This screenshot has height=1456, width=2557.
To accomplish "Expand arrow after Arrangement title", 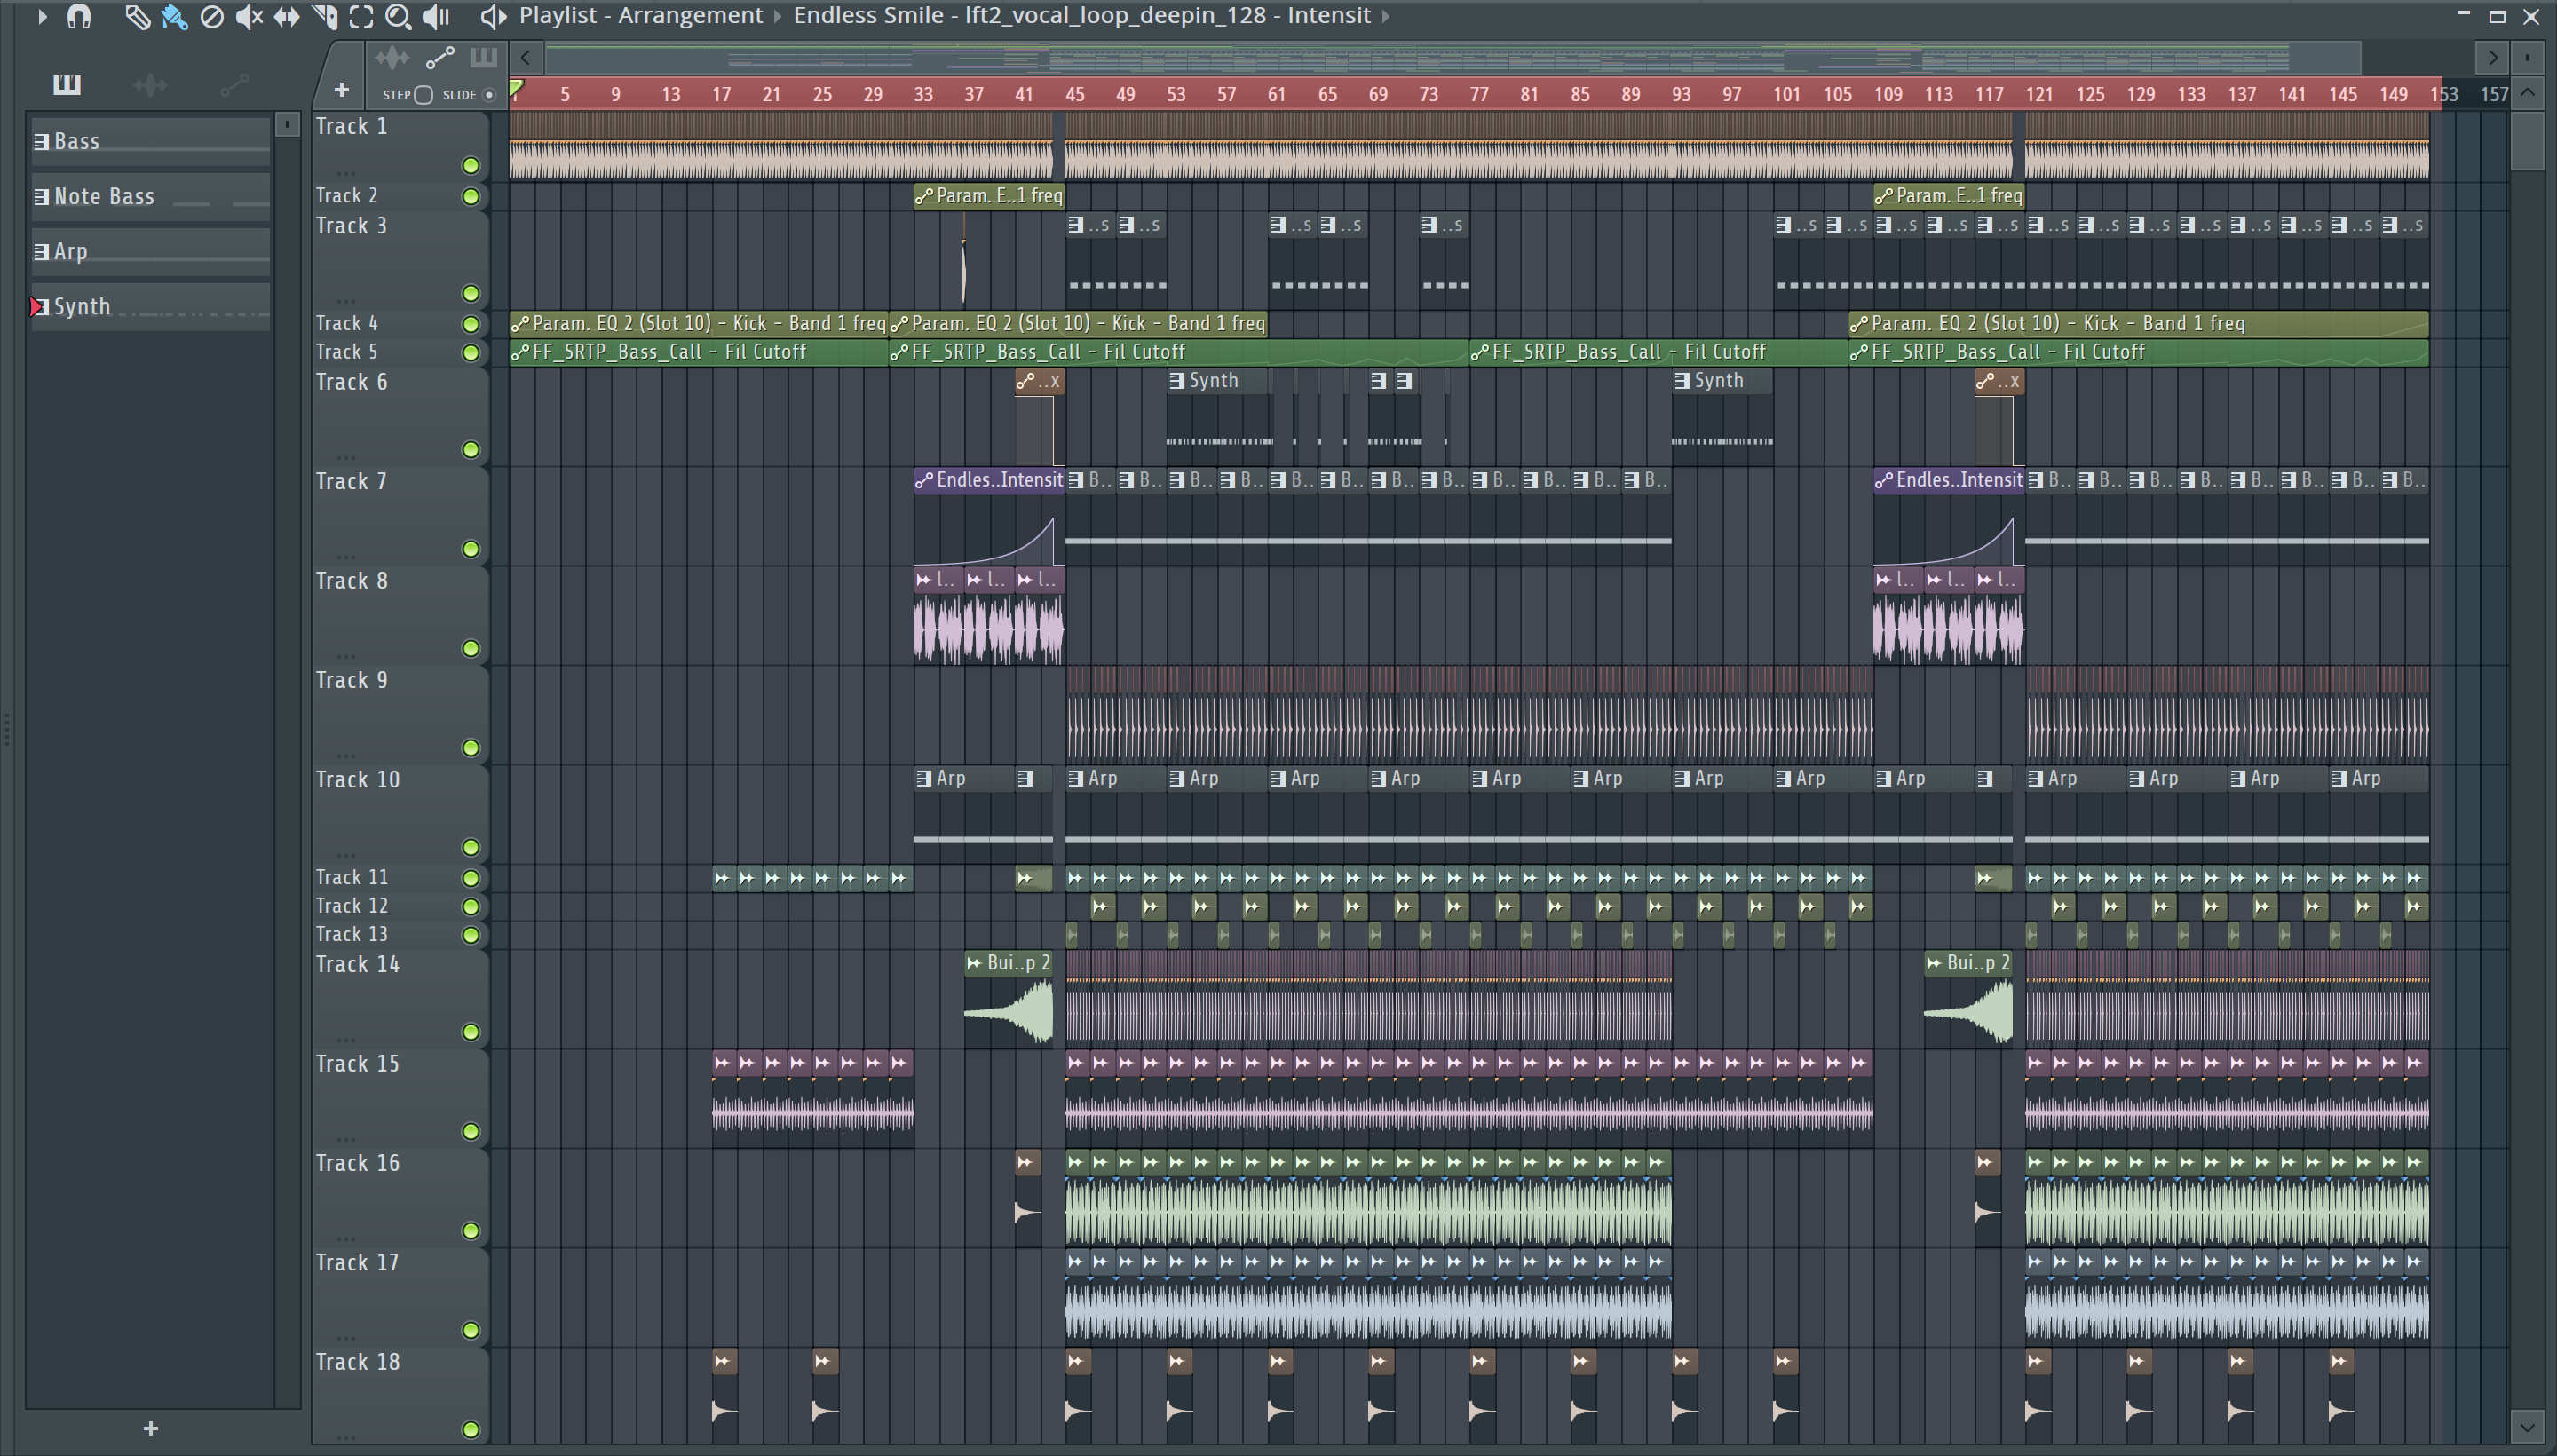I will click(x=777, y=16).
